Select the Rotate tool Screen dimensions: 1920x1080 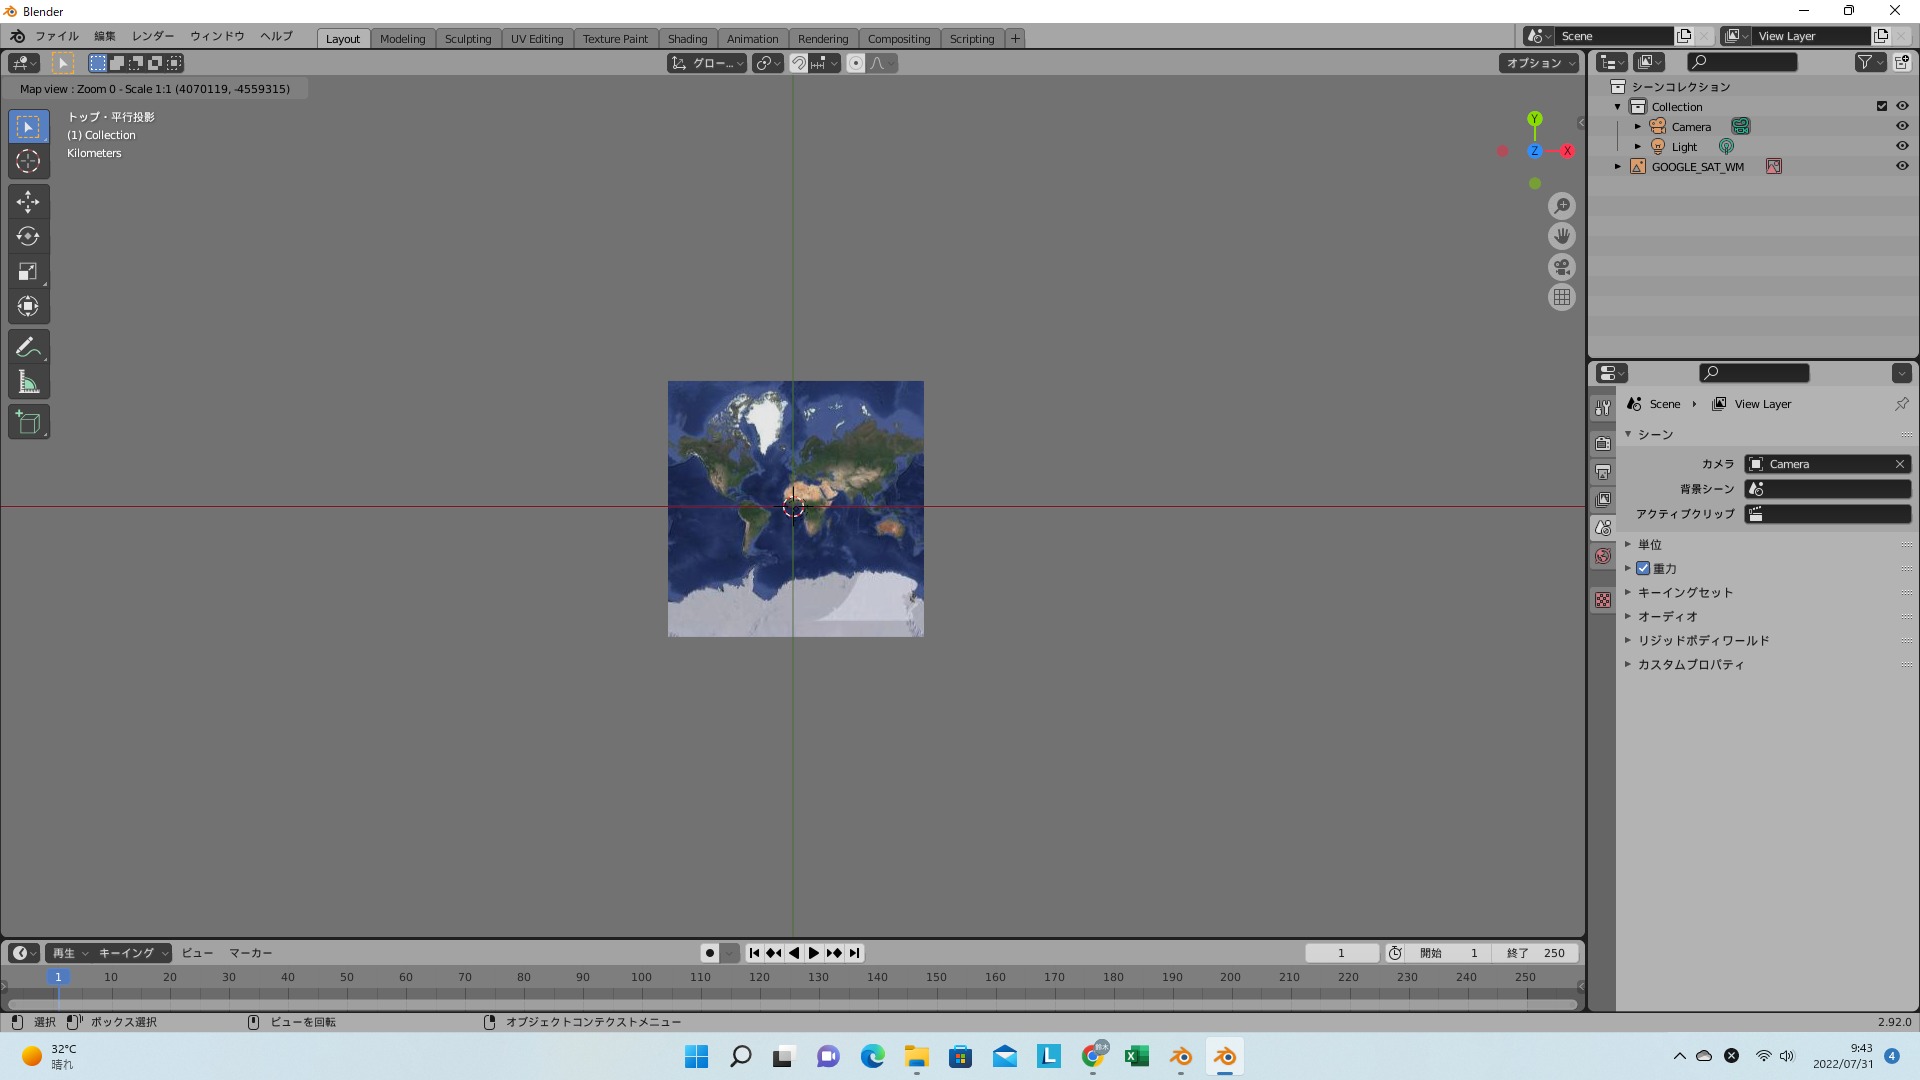28,237
